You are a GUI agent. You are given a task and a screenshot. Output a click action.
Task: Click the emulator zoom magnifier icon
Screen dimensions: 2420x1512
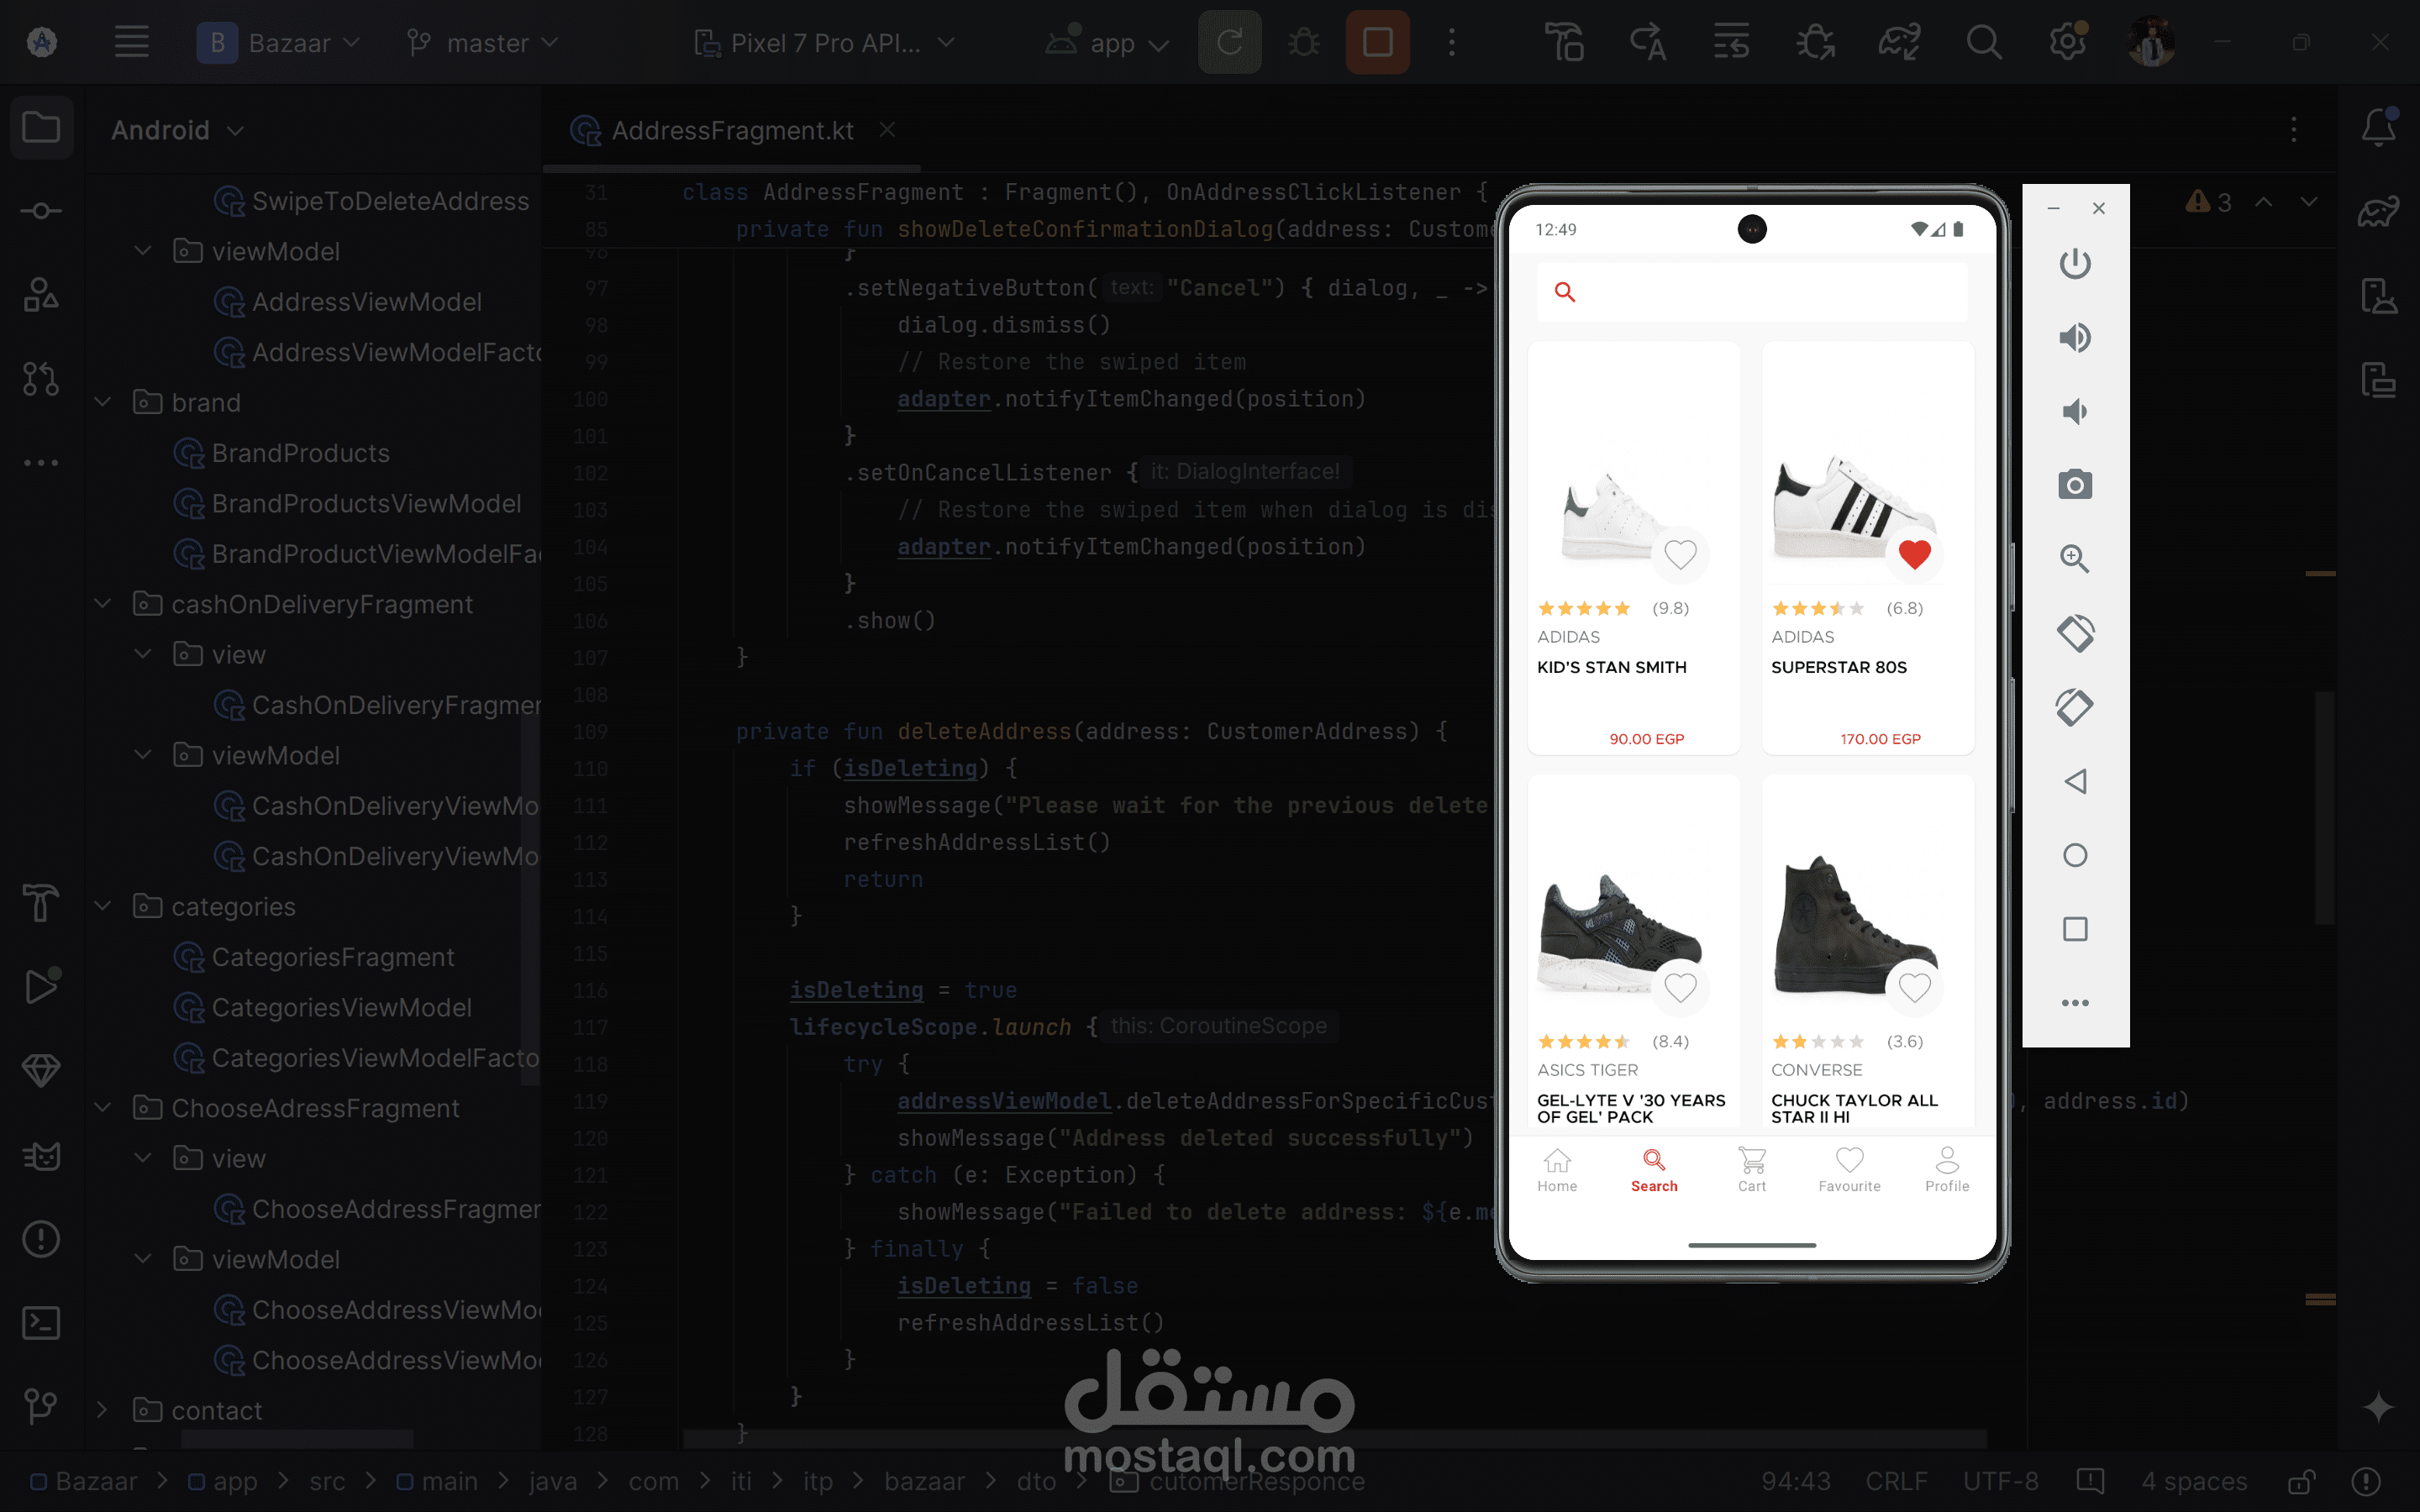click(2074, 559)
